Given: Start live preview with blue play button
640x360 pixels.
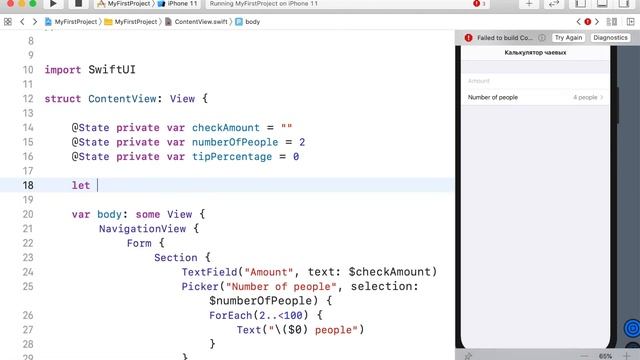Looking at the screenshot, I should click(x=632, y=328).
